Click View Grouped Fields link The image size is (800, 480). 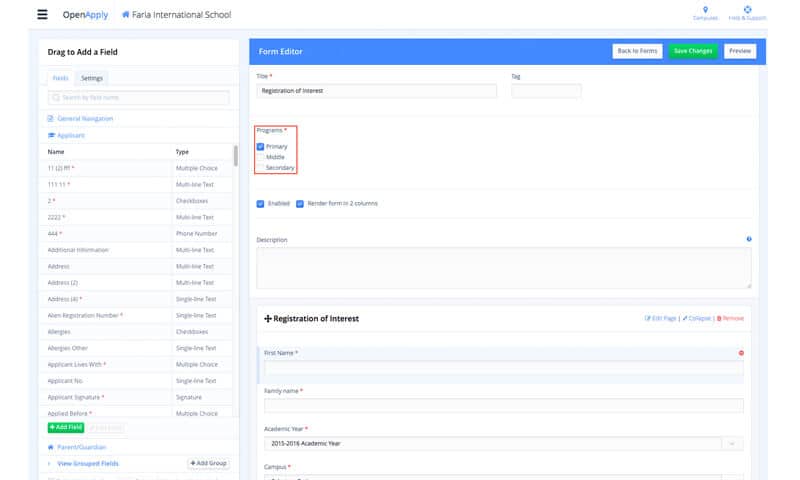point(88,464)
